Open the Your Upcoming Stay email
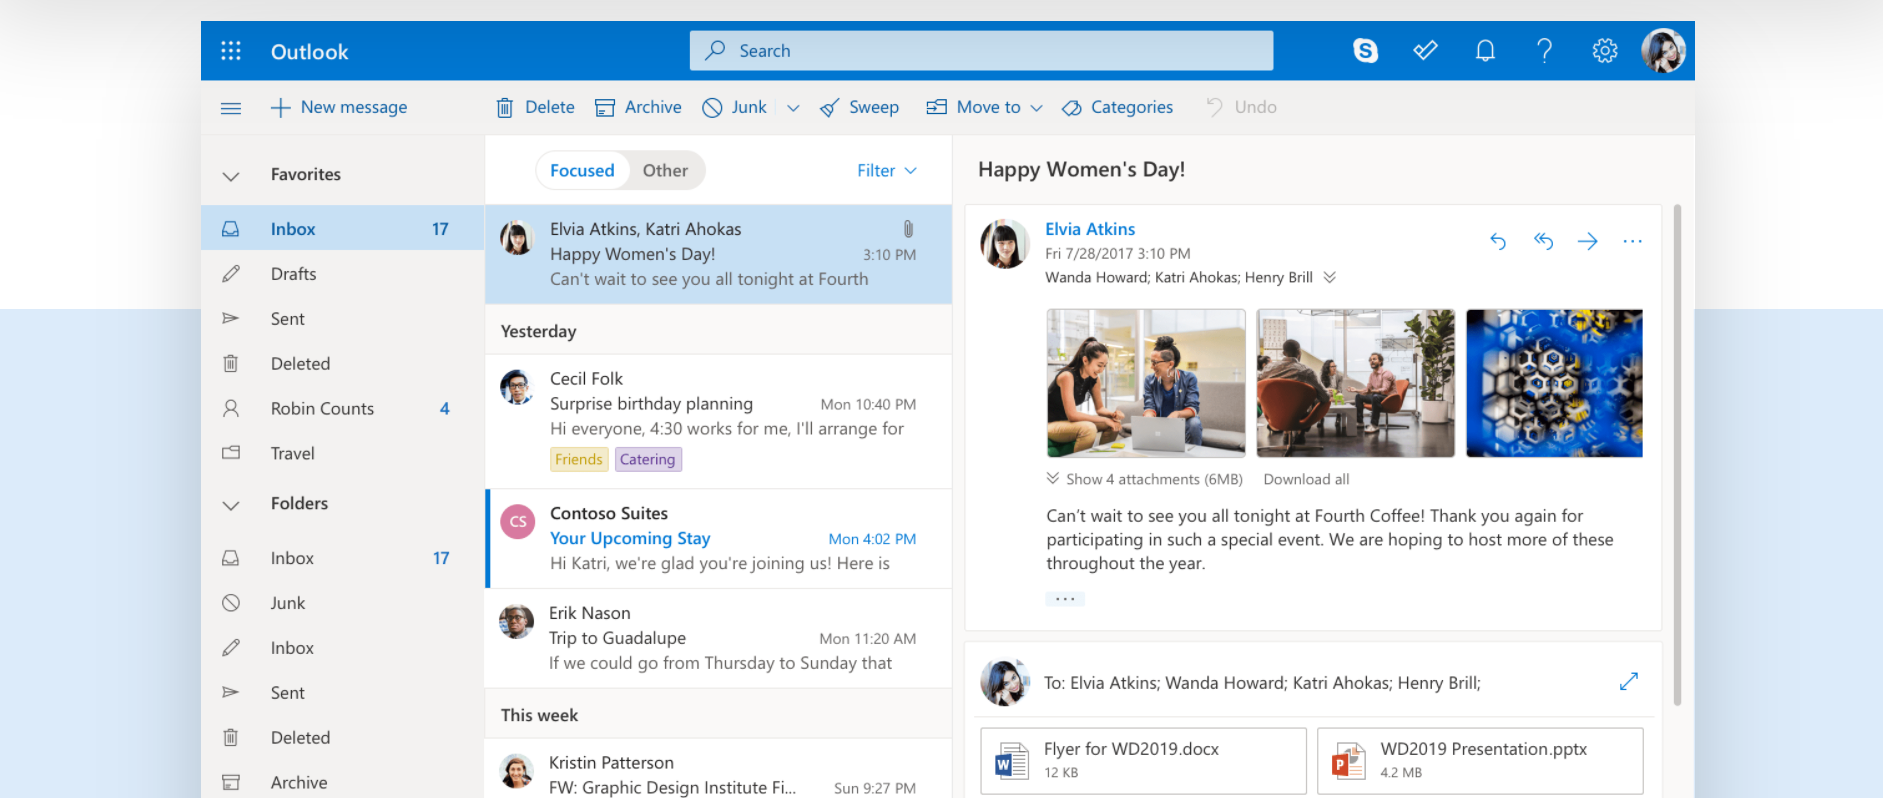Image resolution: width=1883 pixels, height=798 pixels. pos(719,538)
